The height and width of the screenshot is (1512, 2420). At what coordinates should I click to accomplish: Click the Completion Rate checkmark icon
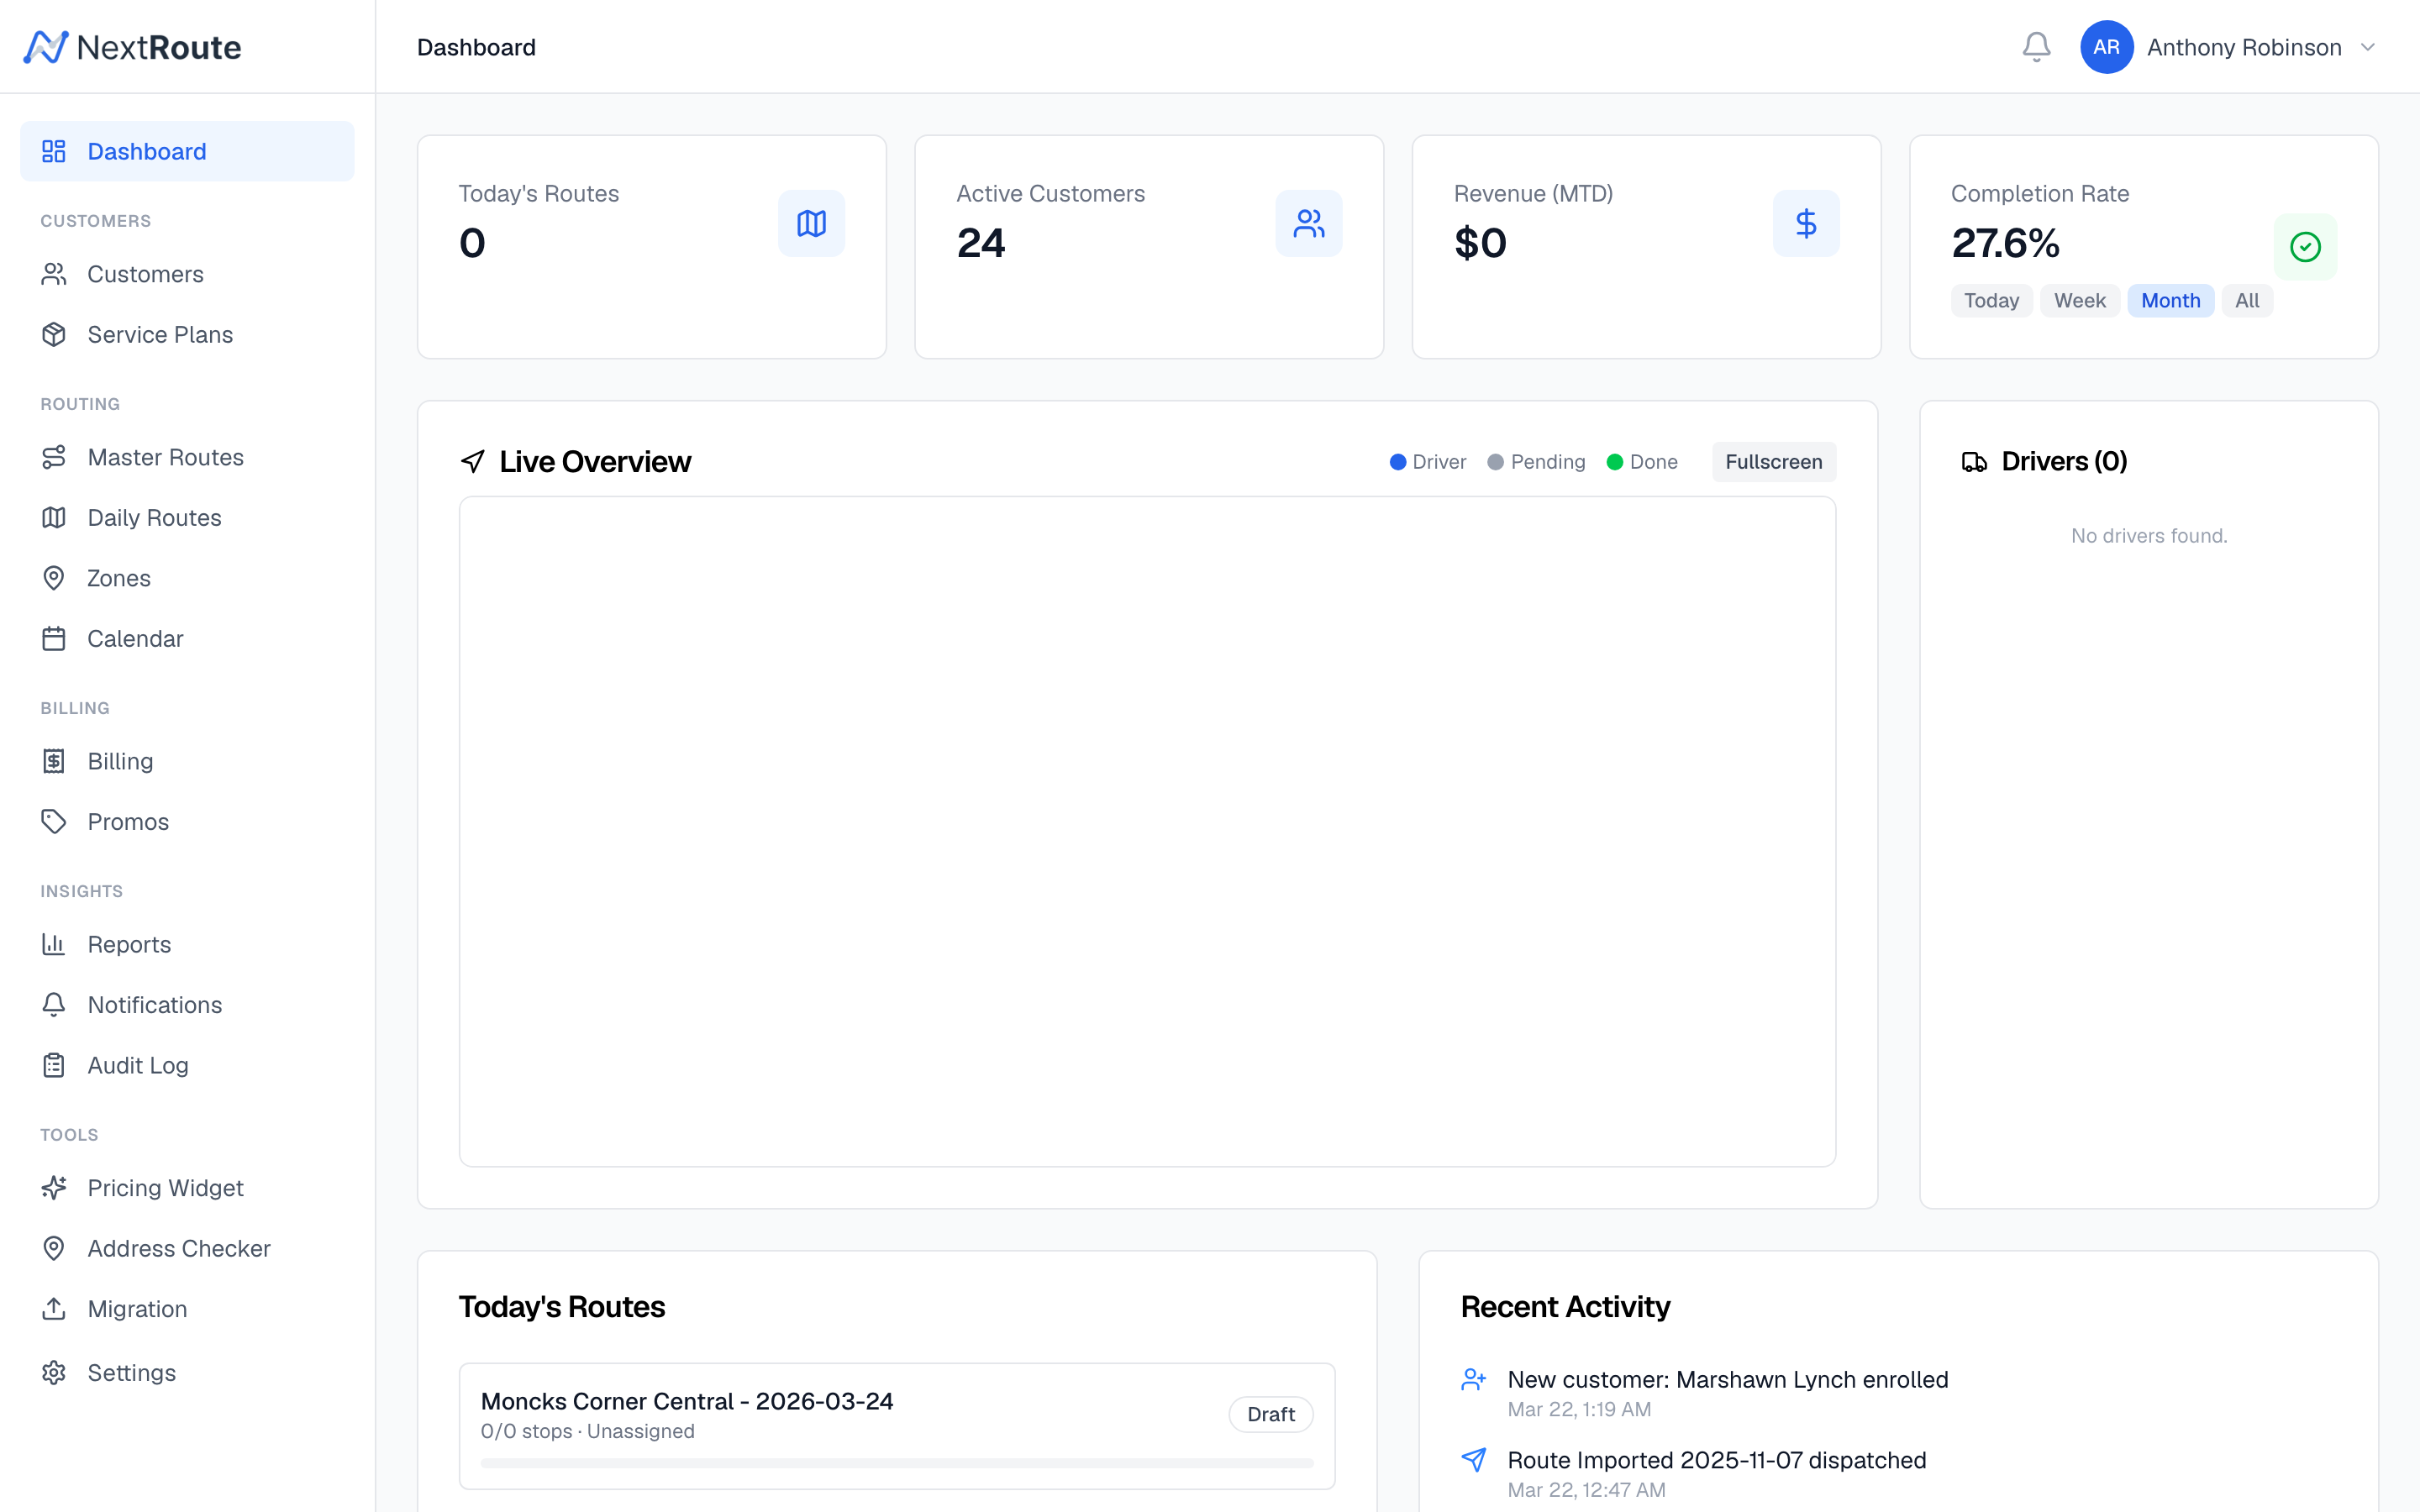pos(2304,247)
